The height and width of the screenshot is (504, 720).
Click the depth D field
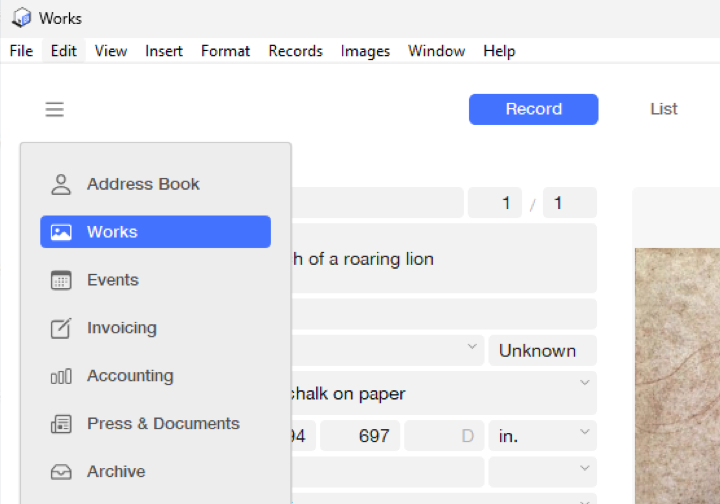(444, 436)
